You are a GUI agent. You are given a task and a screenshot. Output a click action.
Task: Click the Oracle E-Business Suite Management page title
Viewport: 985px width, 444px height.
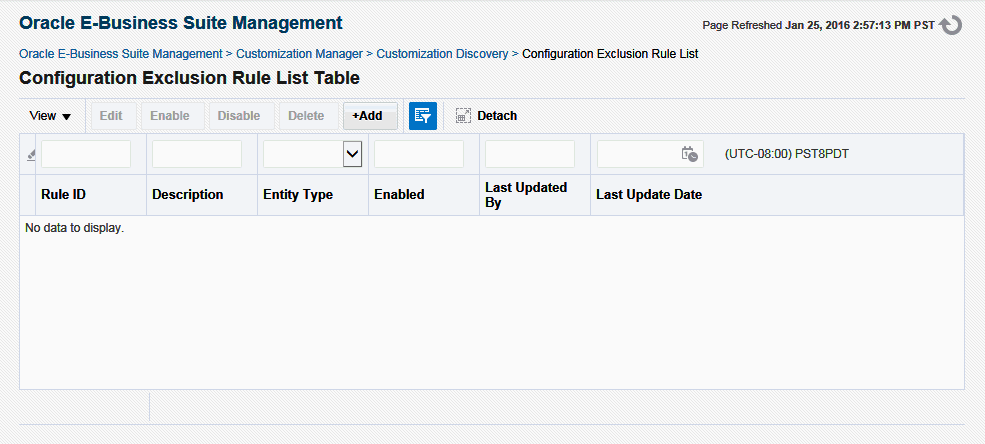click(x=181, y=23)
